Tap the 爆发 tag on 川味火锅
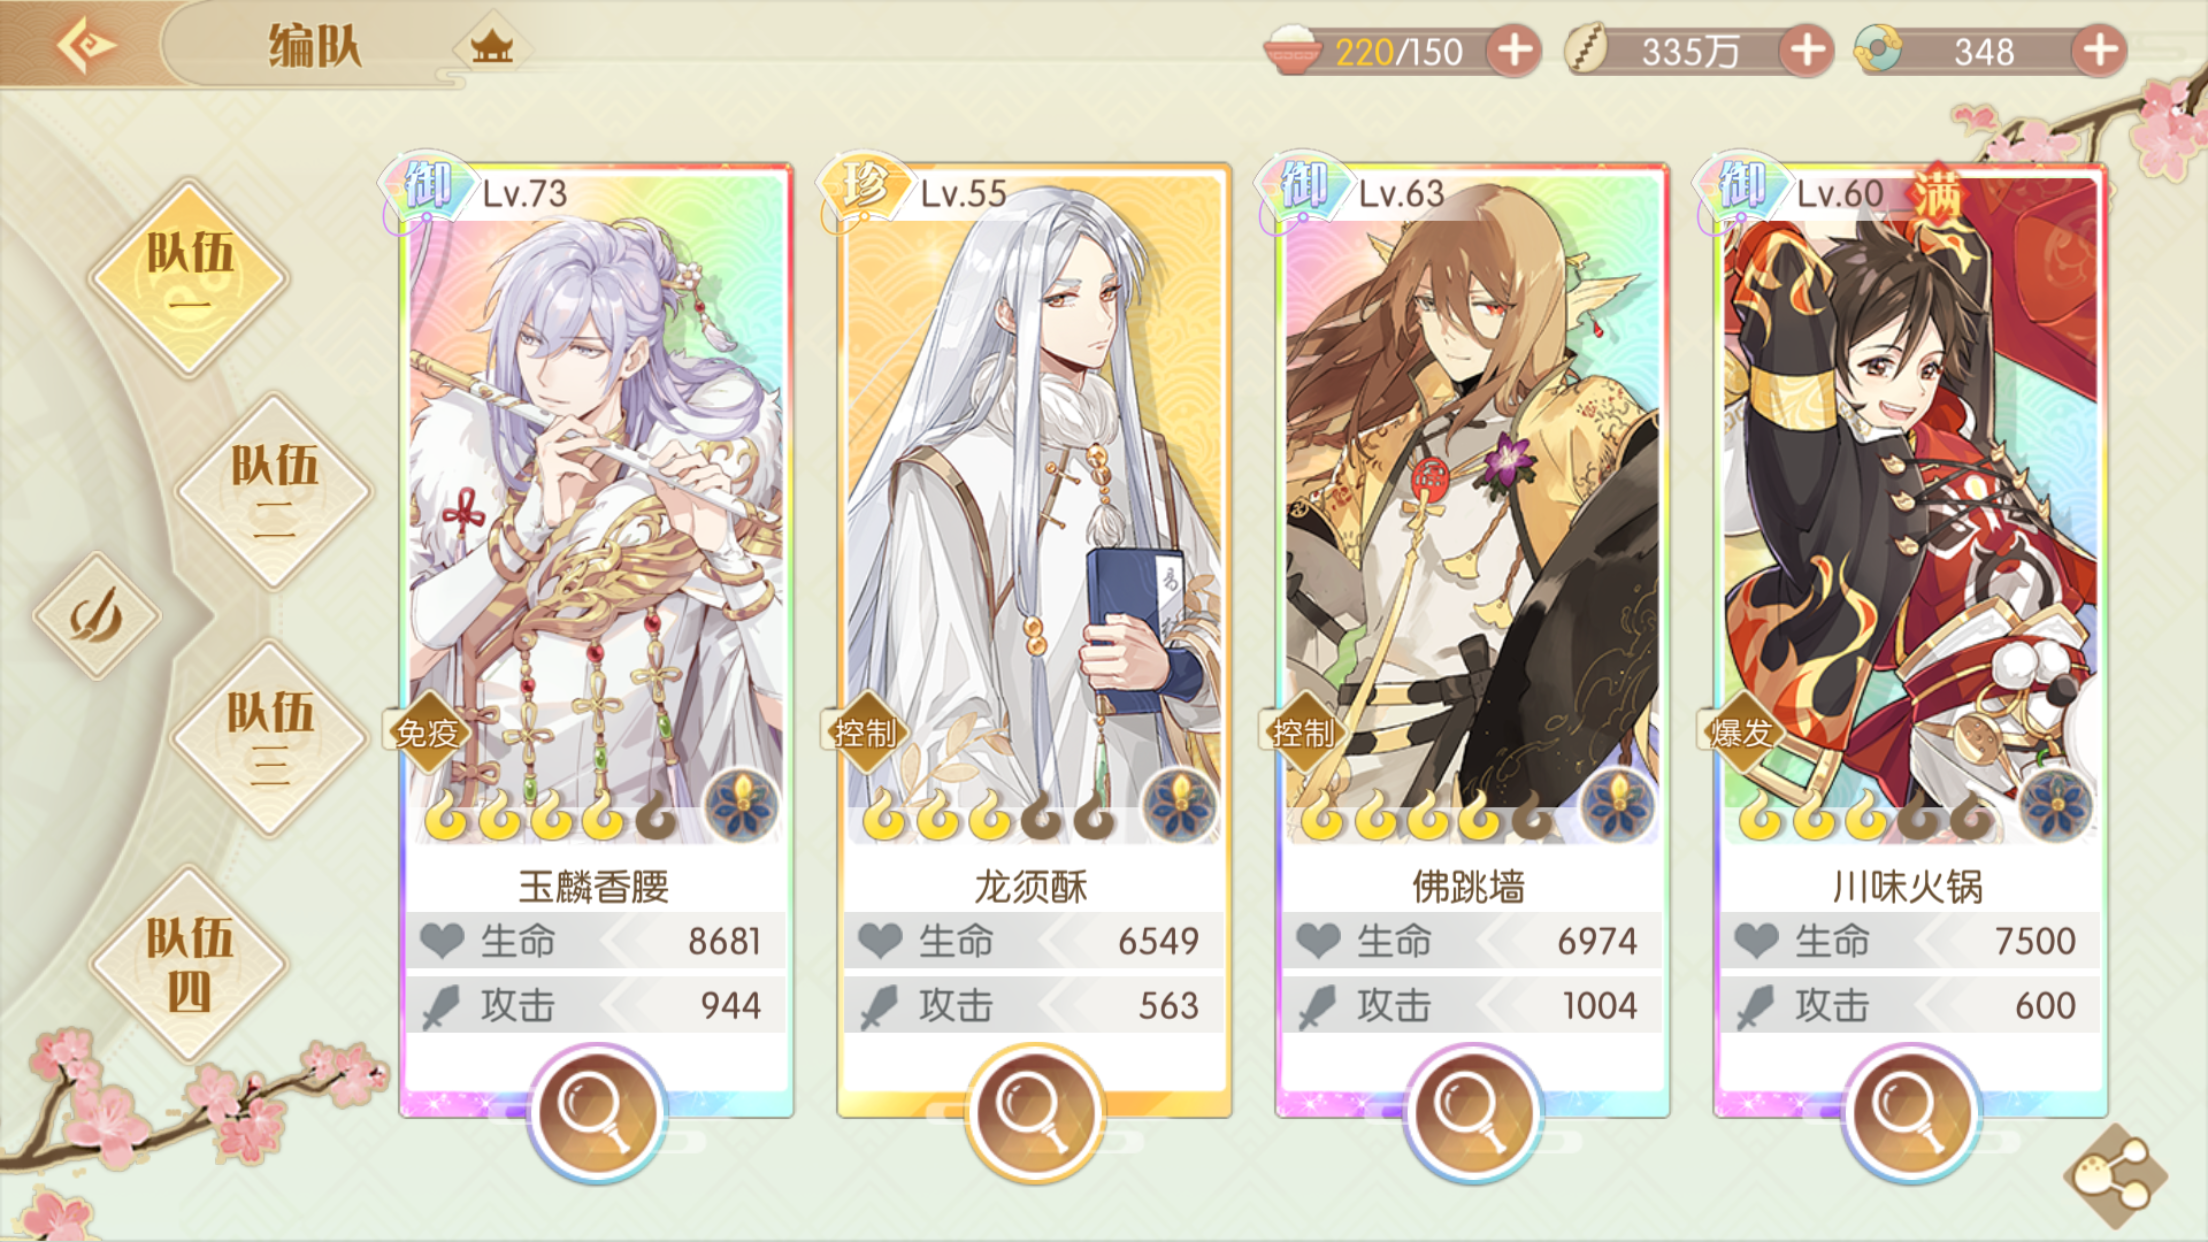This screenshot has width=2208, height=1242. 1742,733
